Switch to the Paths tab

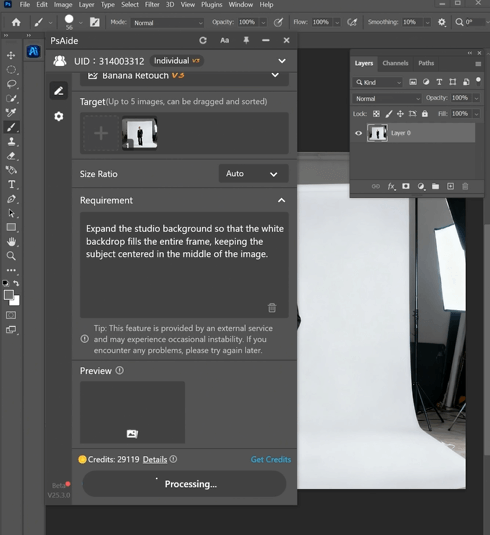pyautogui.click(x=426, y=63)
